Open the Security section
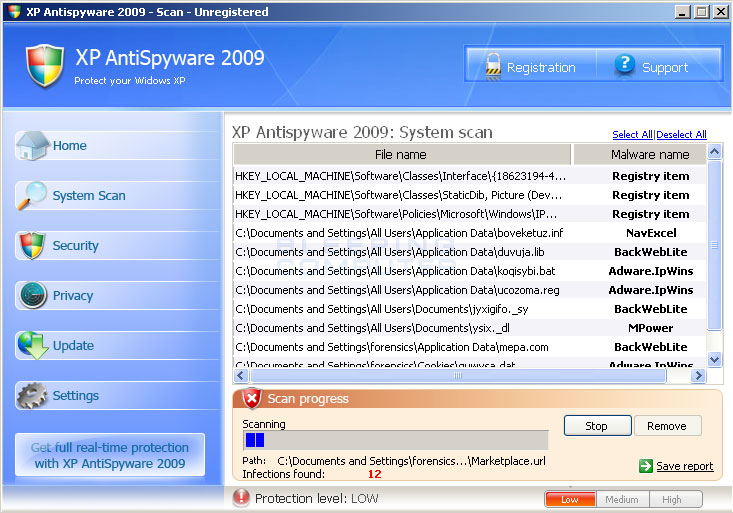733x513 pixels. coord(117,246)
